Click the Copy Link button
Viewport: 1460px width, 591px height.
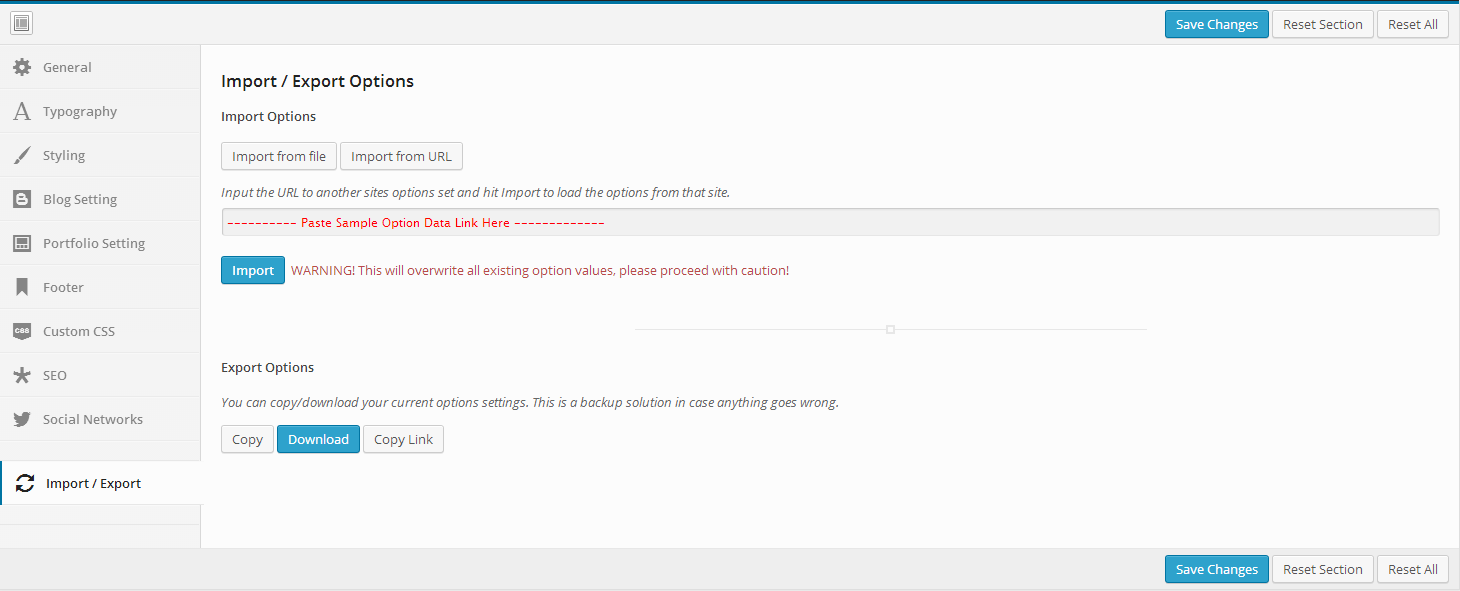pos(403,439)
